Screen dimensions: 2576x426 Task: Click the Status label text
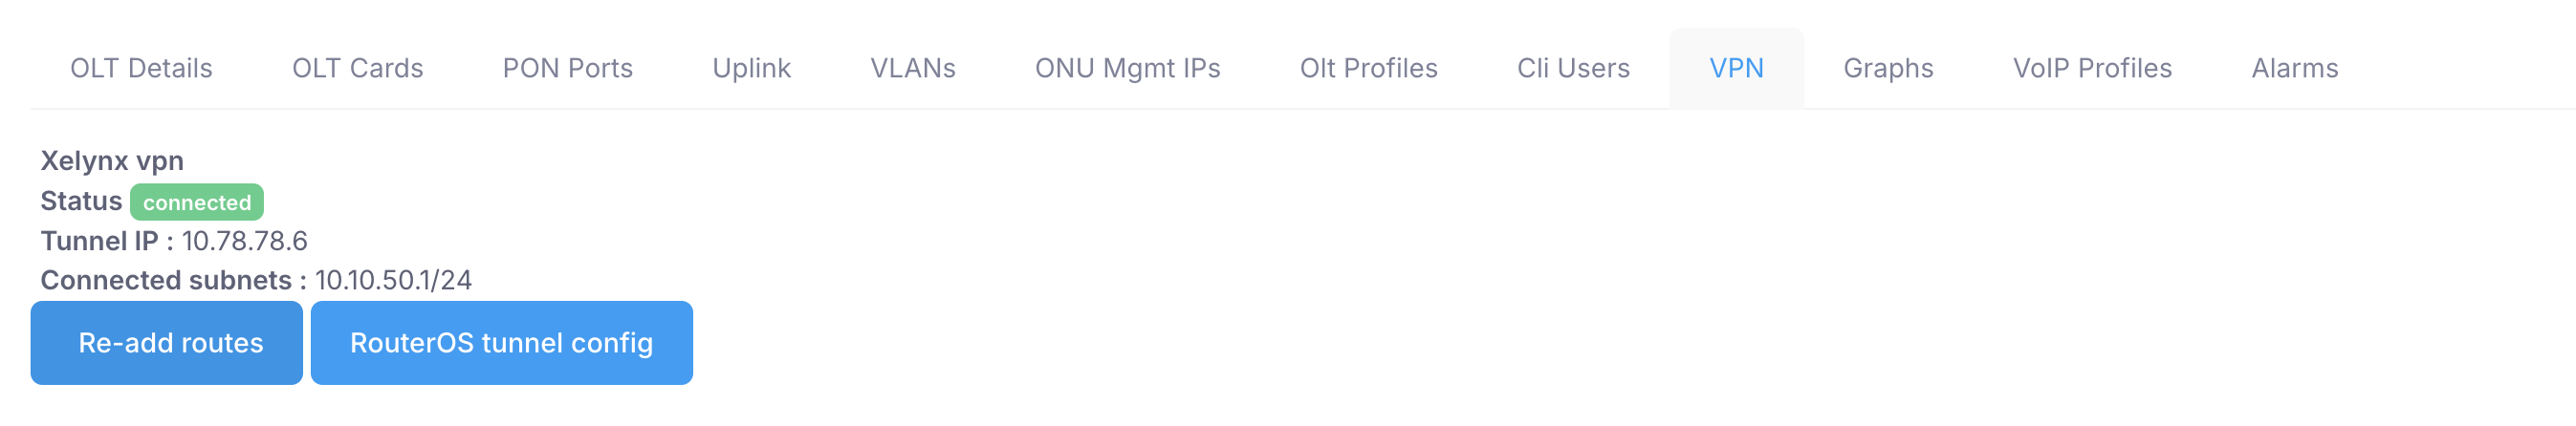[x=81, y=201]
